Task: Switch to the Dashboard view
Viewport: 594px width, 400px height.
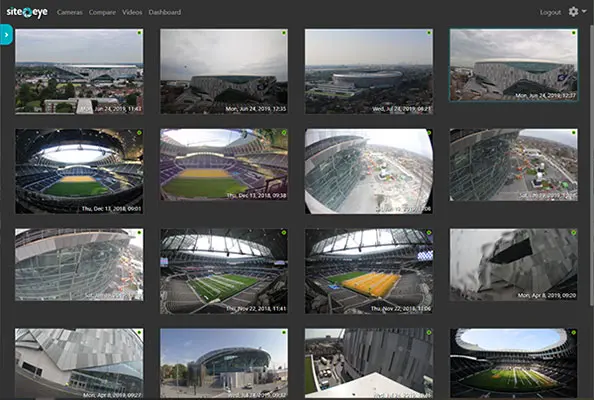Action: coord(164,12)
